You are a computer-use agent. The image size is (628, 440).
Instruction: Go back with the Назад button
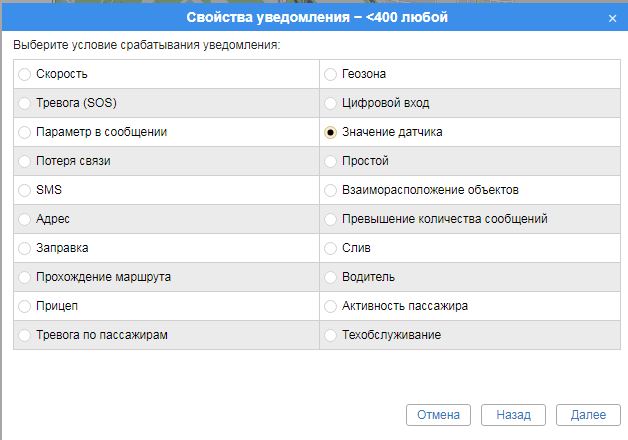[513, 415]
